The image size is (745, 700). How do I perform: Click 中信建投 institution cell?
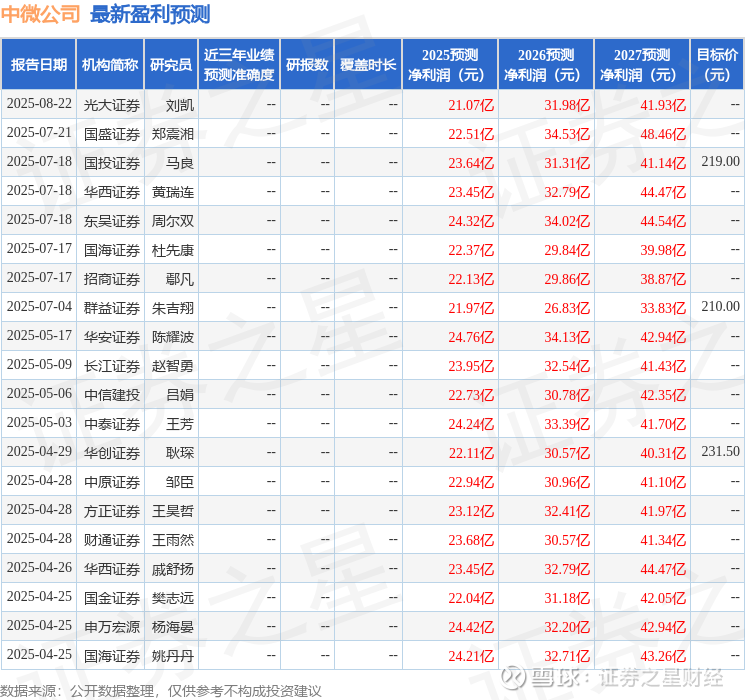pyautogui.click(x=112, y=395)
